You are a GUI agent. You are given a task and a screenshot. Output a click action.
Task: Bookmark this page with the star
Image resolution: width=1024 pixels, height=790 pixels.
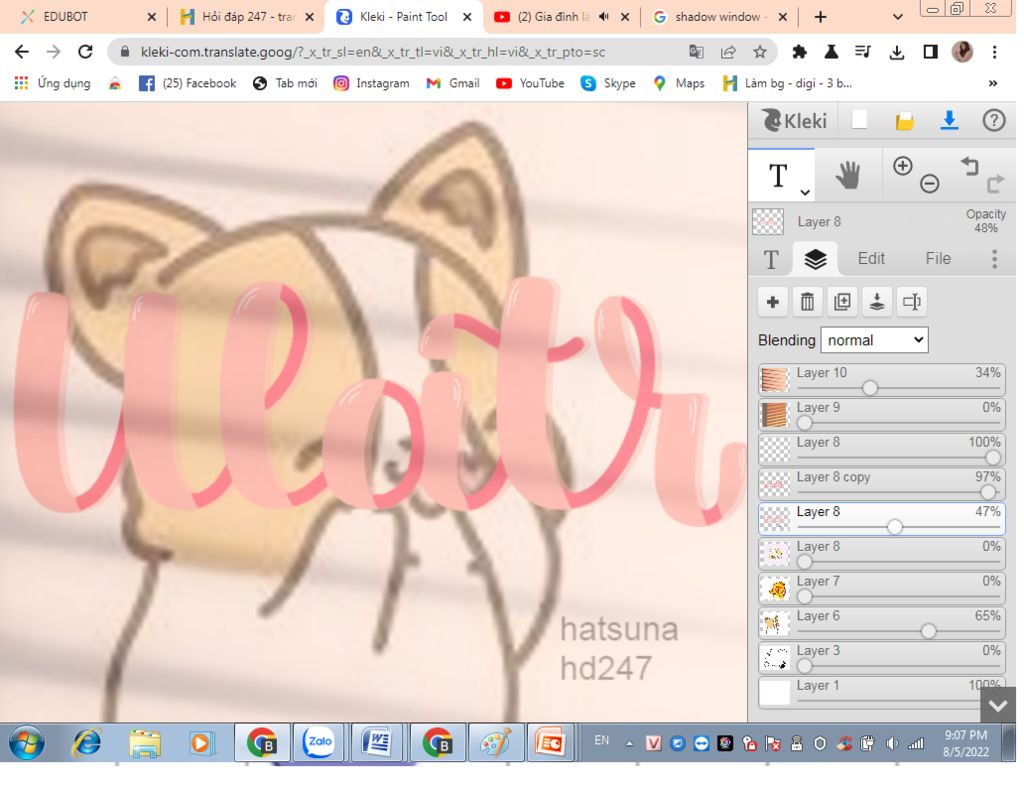pos(760,52)
